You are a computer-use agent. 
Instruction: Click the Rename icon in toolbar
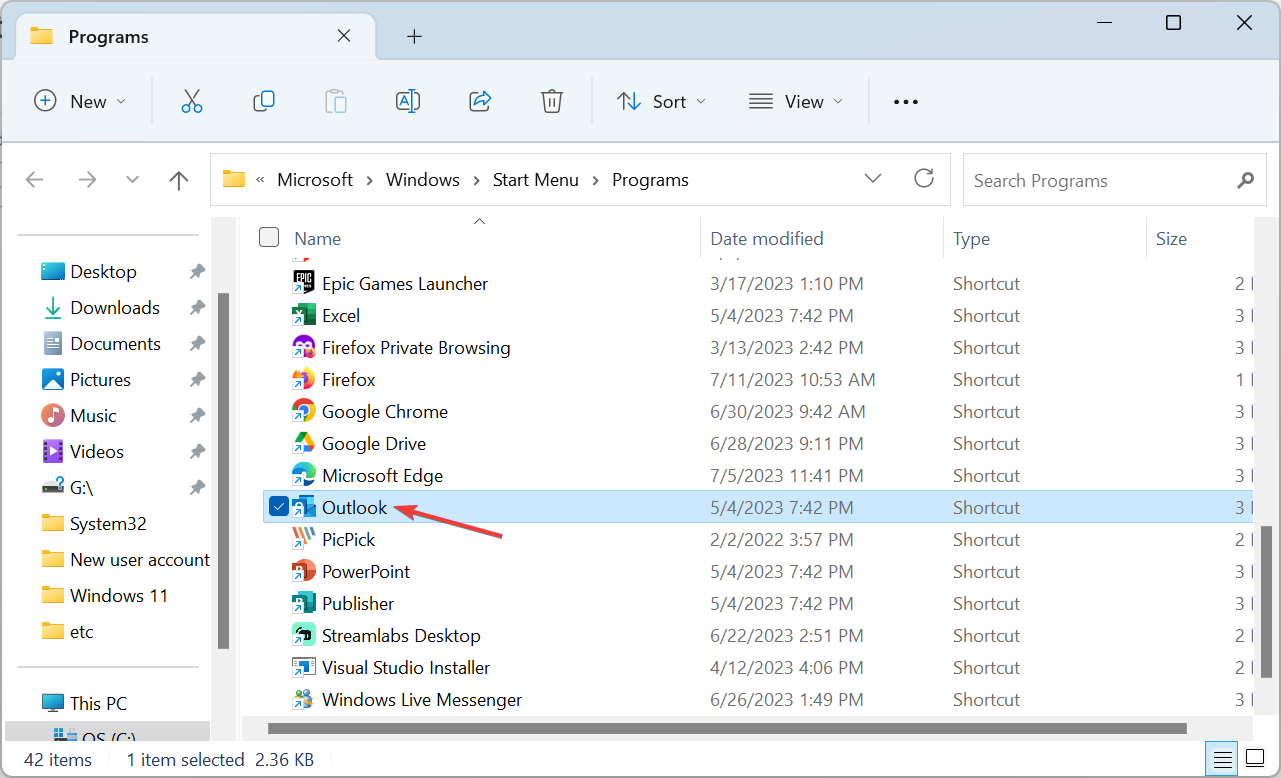point(408,101)
